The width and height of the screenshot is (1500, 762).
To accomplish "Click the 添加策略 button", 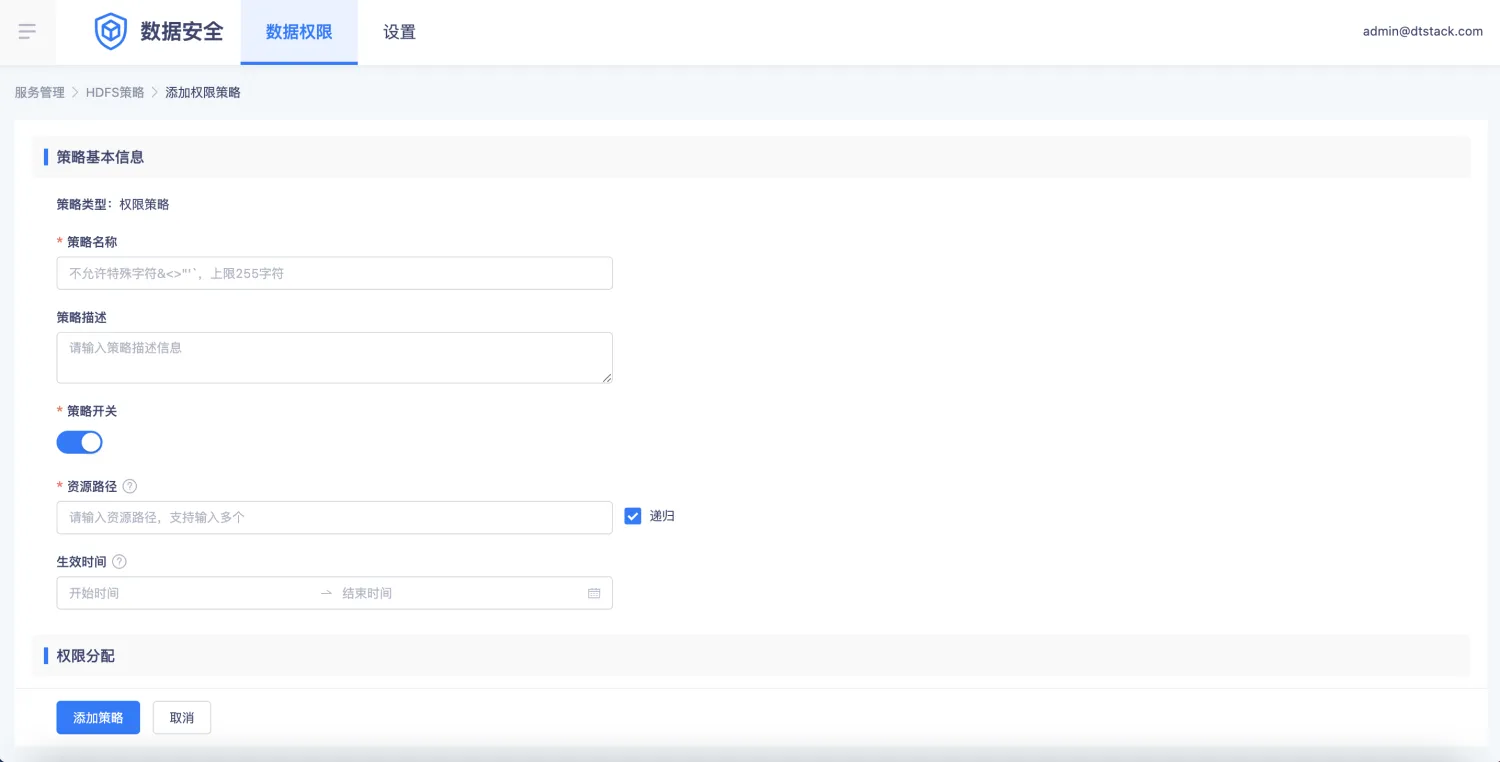I will 98,718.
